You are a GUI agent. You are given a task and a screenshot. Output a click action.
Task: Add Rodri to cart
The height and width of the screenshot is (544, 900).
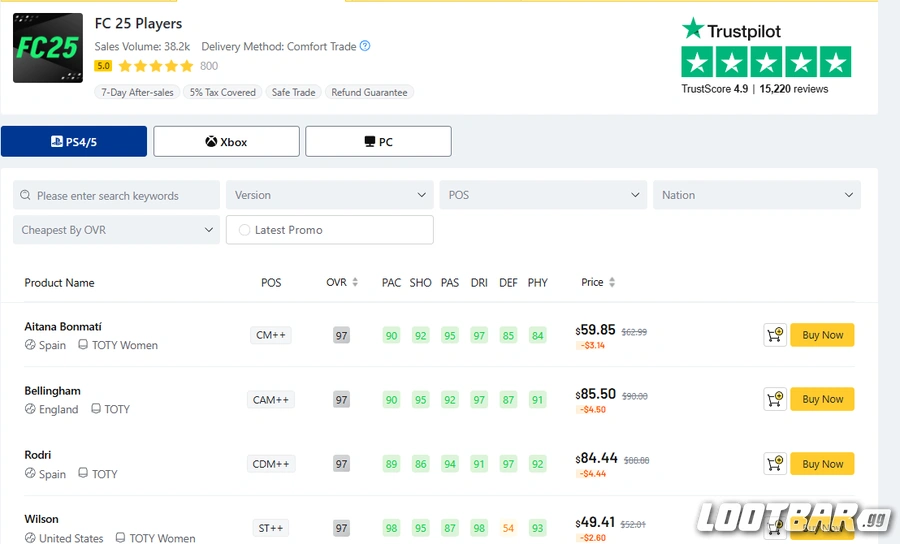tap(775, 464)
